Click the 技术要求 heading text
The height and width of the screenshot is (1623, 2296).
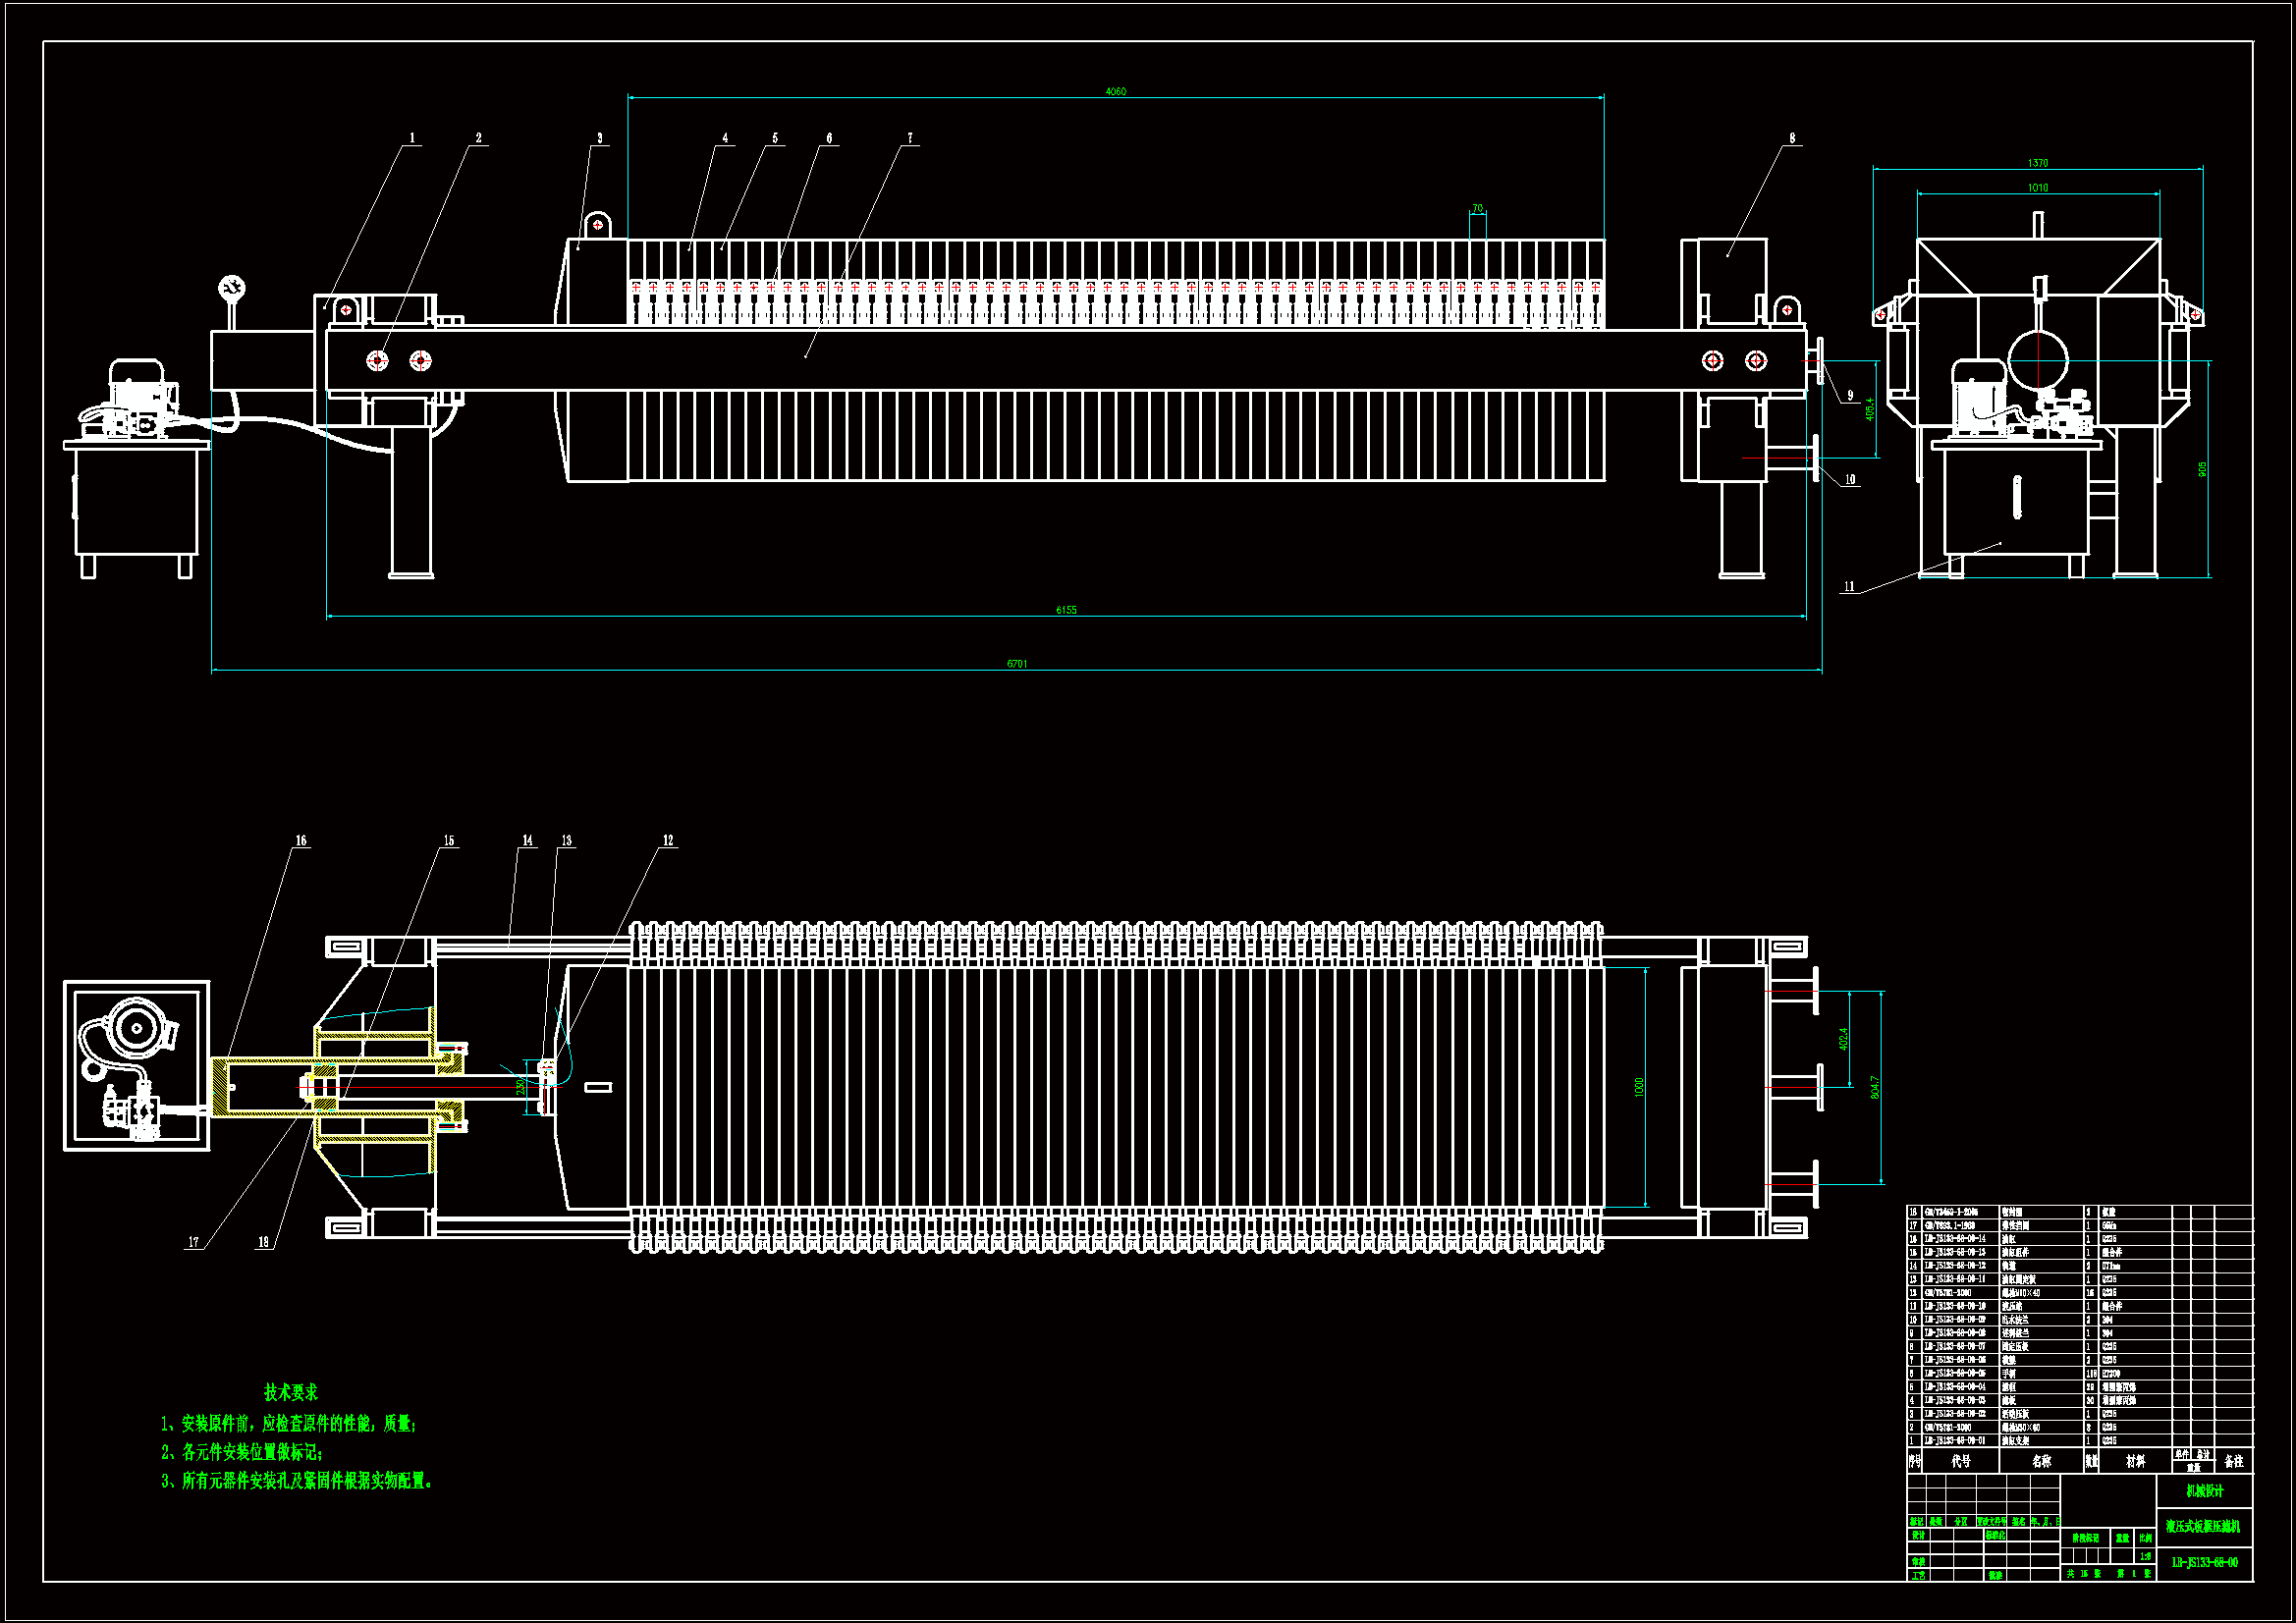291,1392
